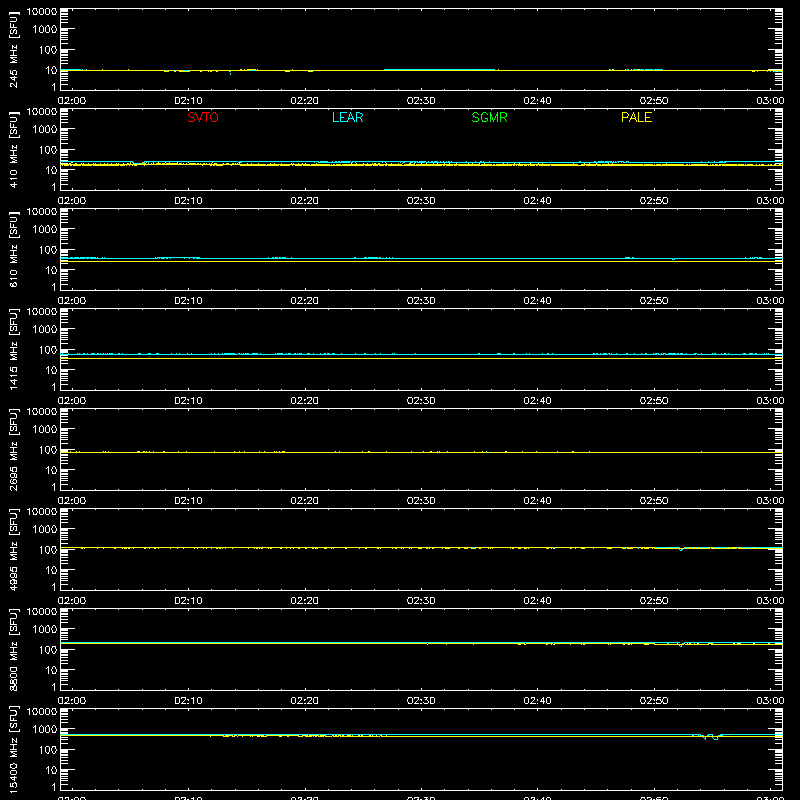Viewport: 800px width, 800px height.
Task: Click the 1000 tick label on 15400 MHz axis
Action: (x=45, y=730)
